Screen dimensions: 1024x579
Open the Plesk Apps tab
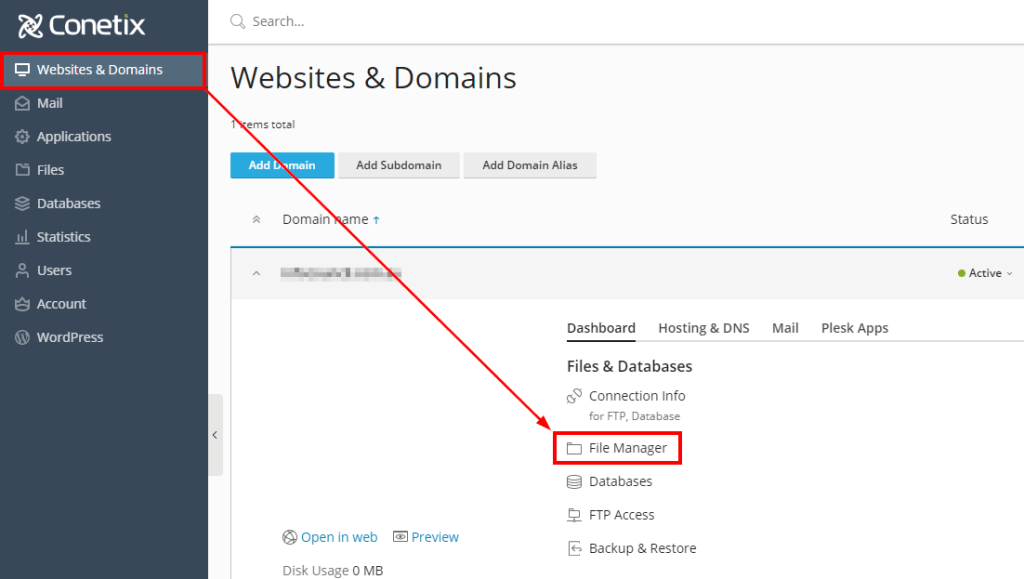click(x=854, y=327)
